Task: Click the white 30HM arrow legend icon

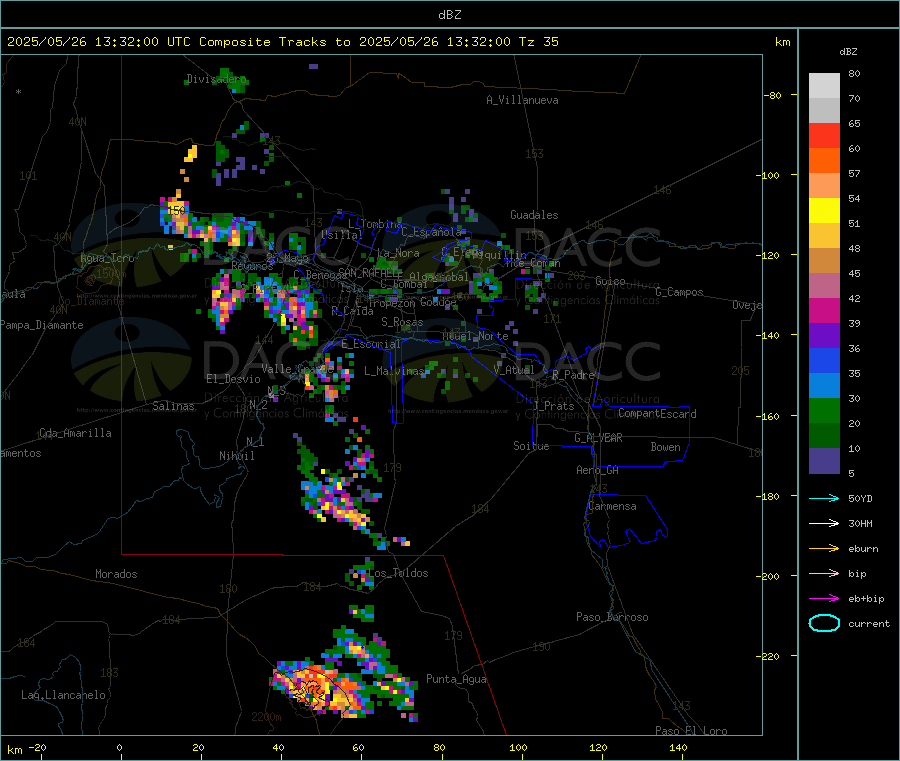Action: (x=824, y=523)
